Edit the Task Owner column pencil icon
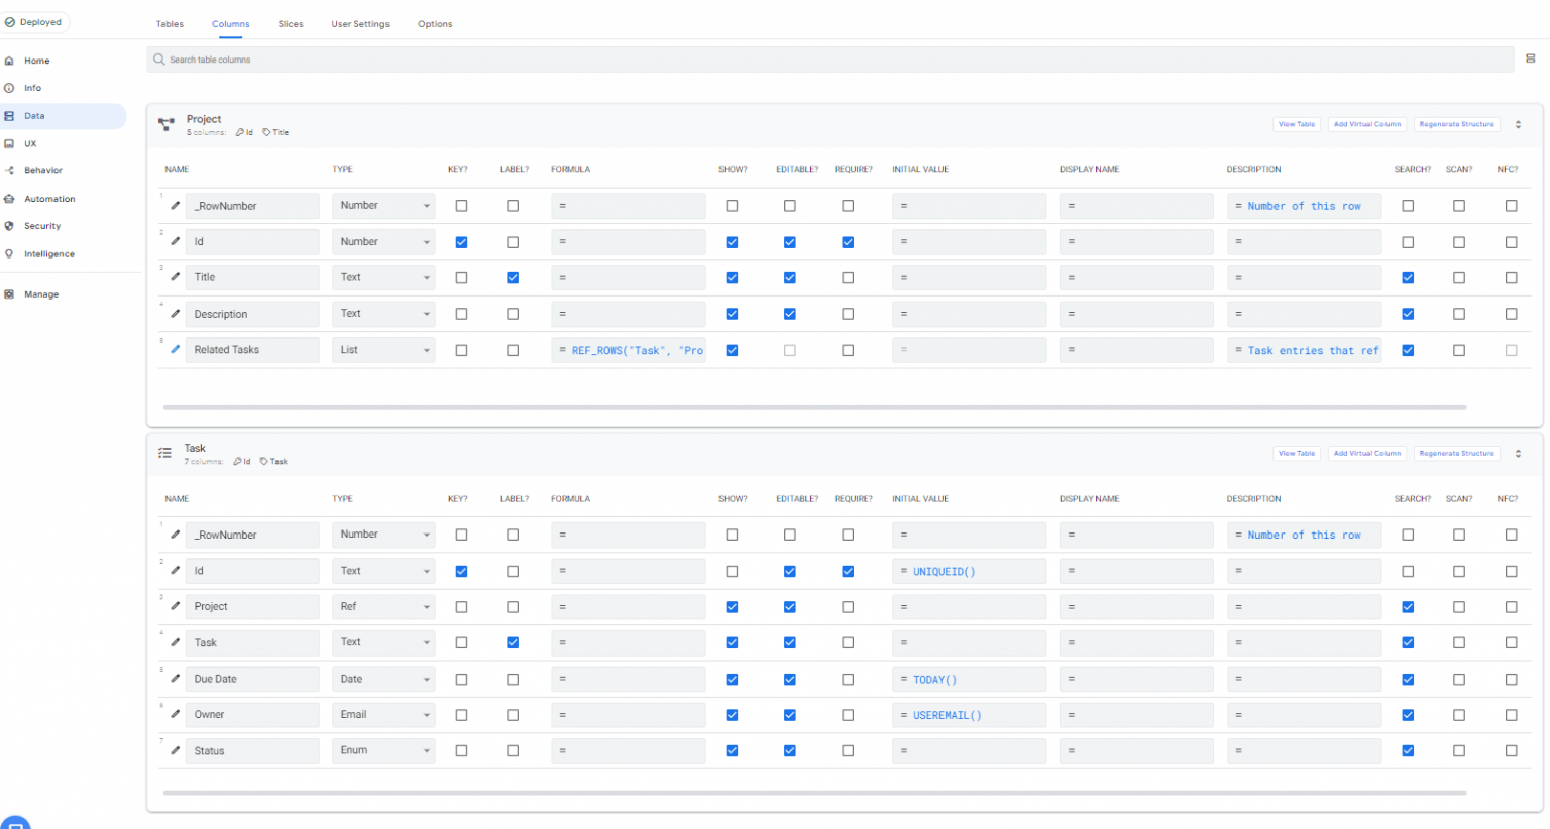 [176, 714]
